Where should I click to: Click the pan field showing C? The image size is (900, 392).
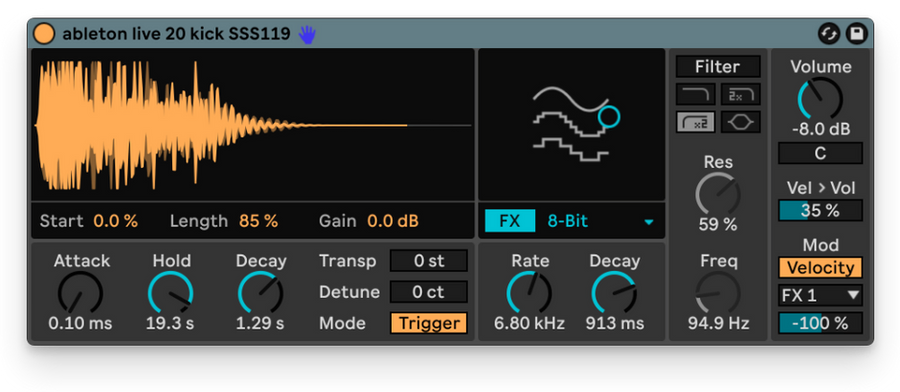pos(820,154)
